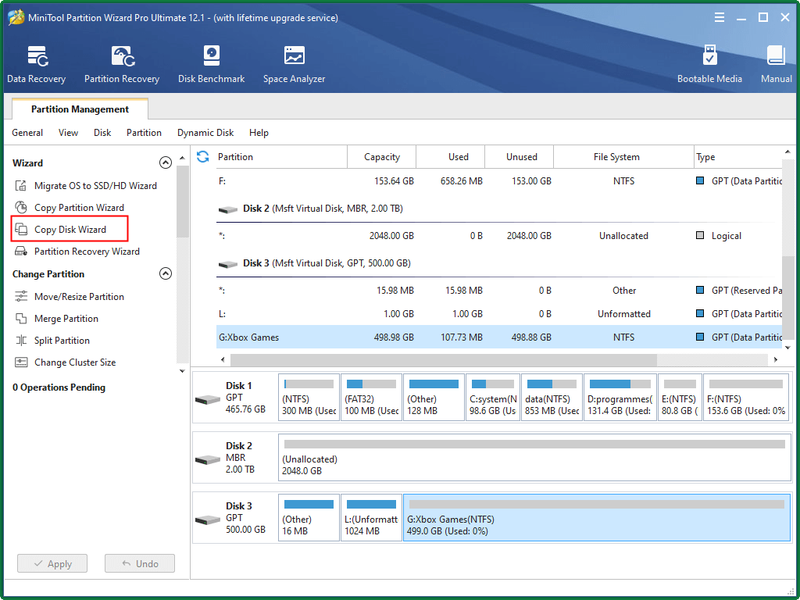This screenshot has height=600, width=800.
Task: Open the hamburger menu in the title bar
Action: (x=719, y=18)
